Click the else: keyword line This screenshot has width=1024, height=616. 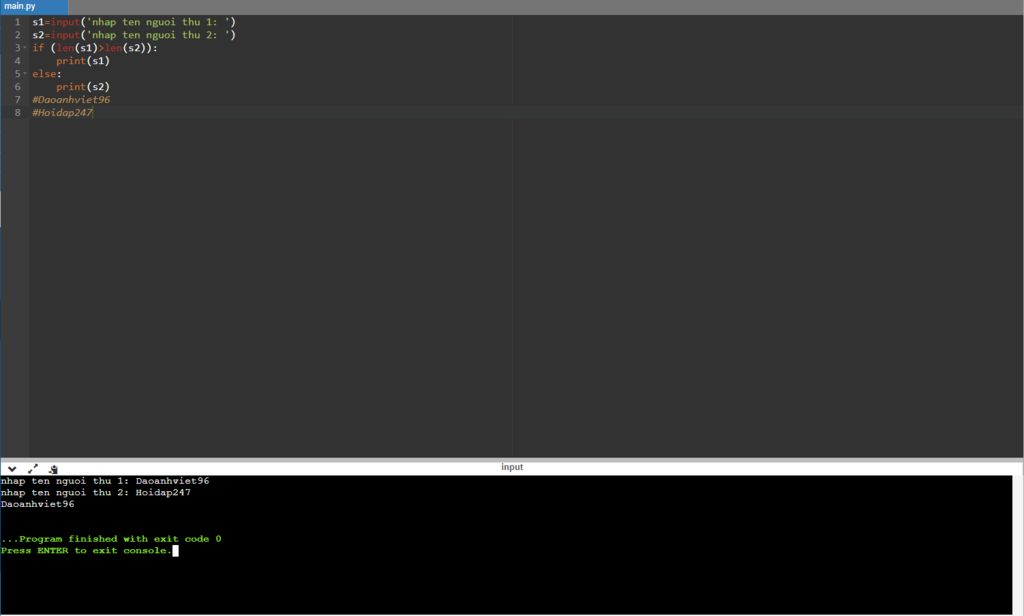46,74
